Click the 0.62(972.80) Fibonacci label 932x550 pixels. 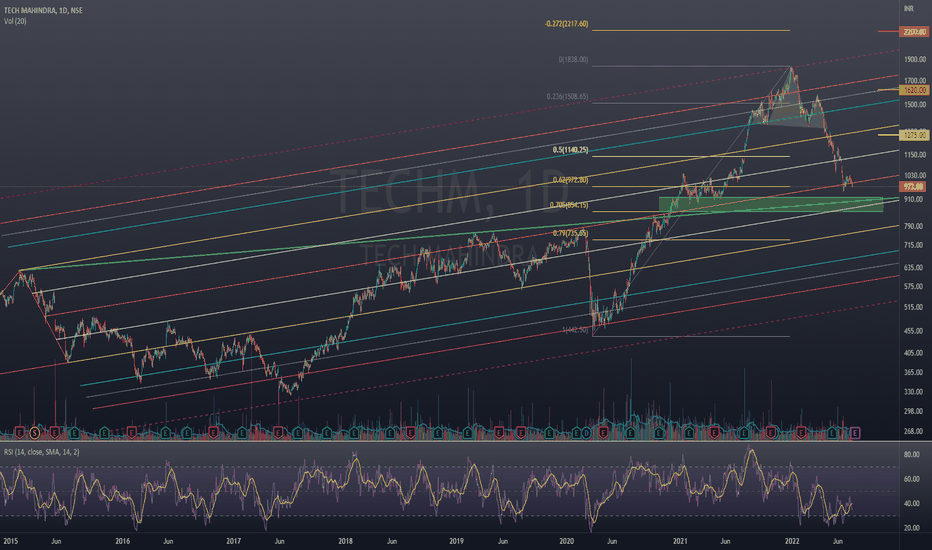pos(571,180)
